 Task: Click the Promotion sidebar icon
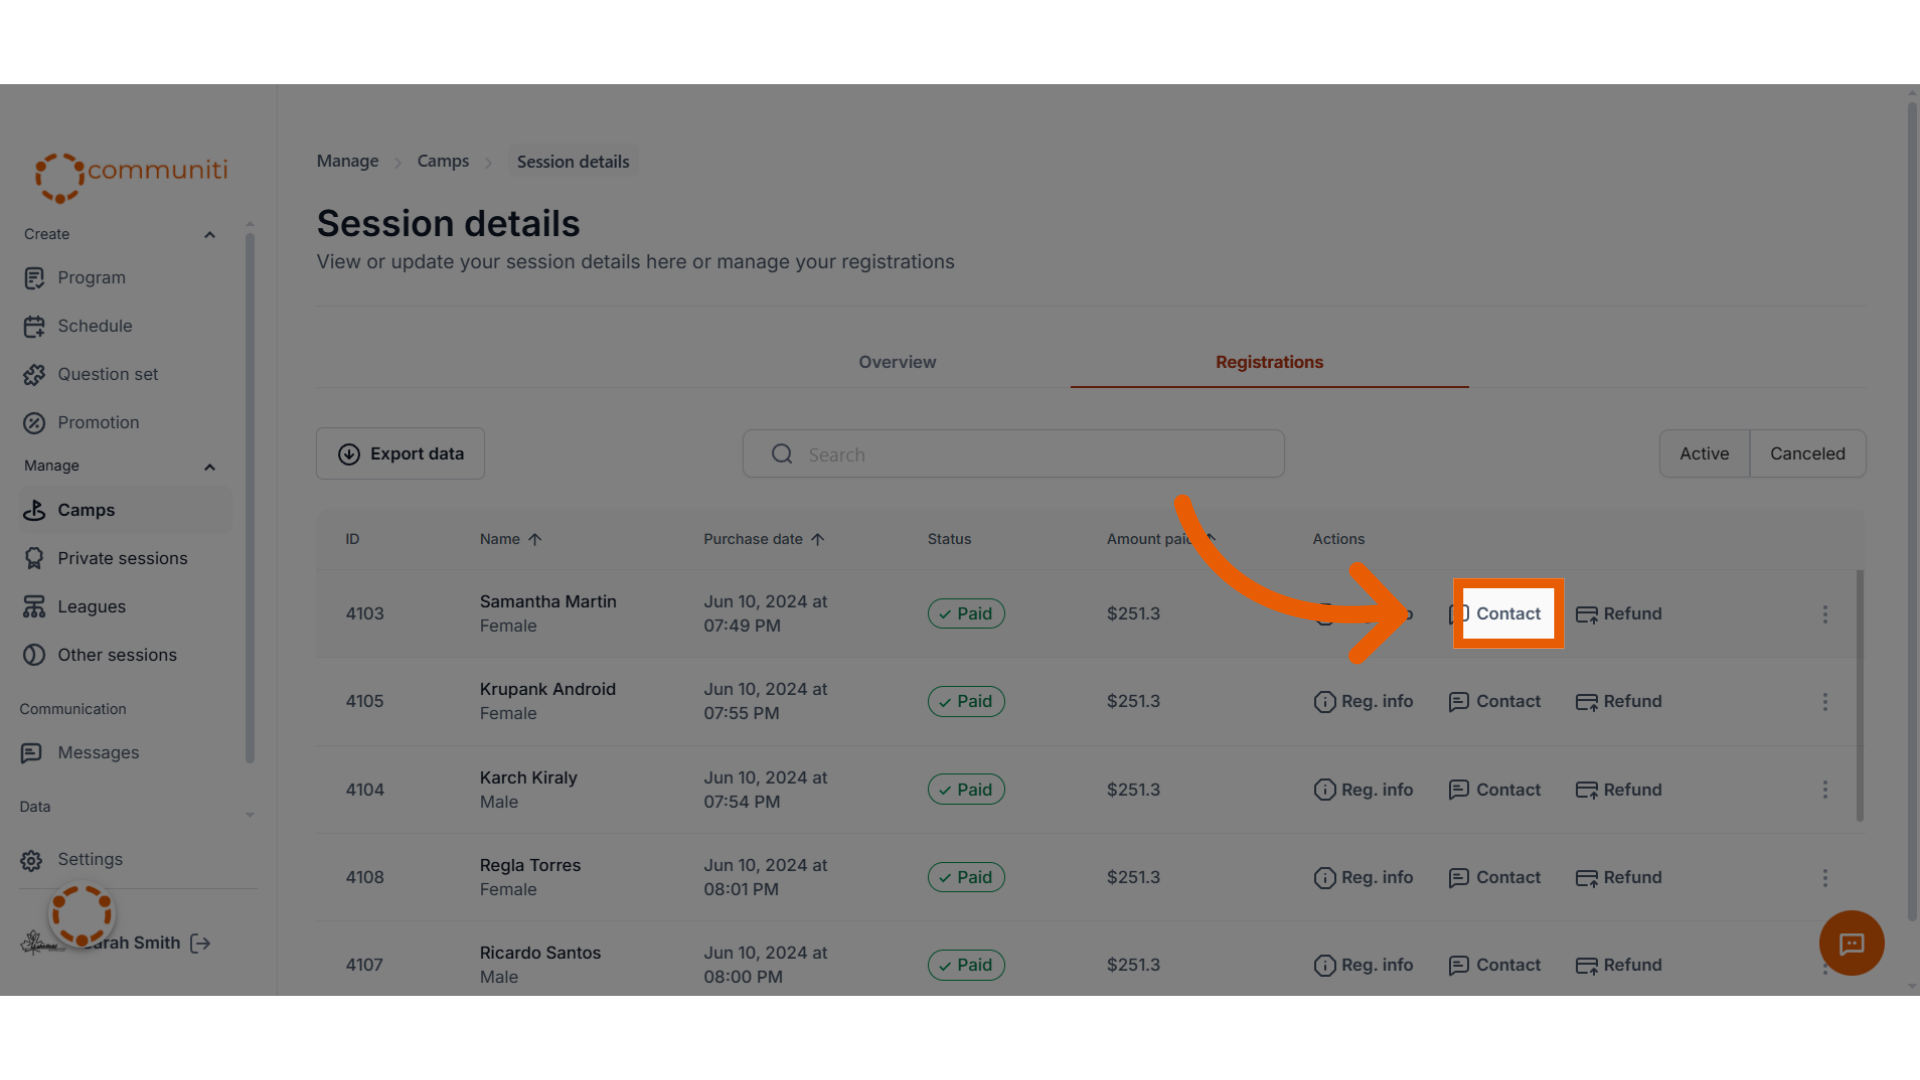(34, 423)
